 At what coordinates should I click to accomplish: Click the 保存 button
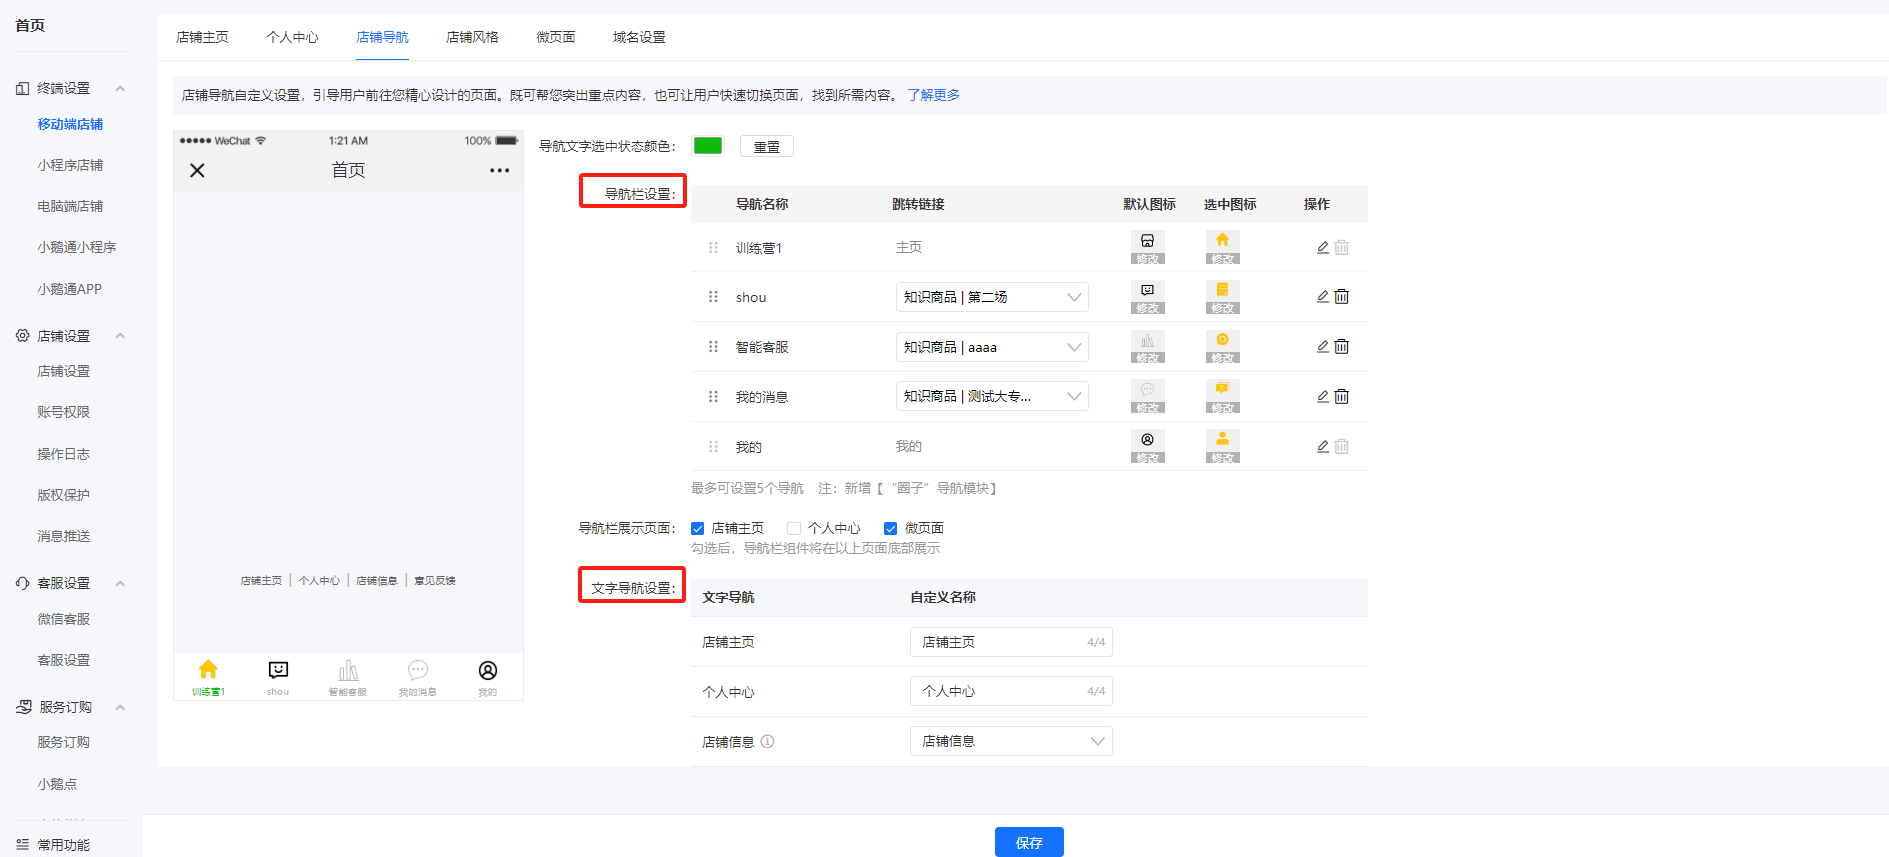tap(1029, 842)
